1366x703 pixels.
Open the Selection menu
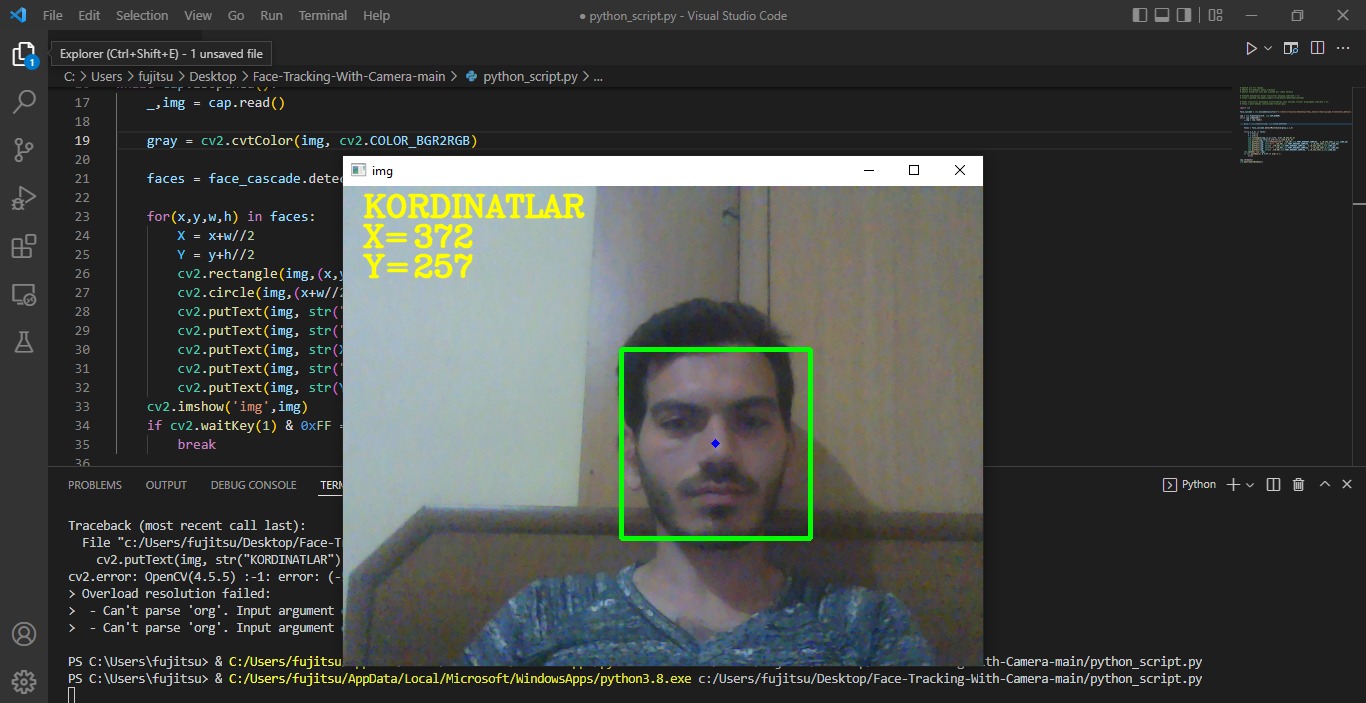tap(142, 15)
